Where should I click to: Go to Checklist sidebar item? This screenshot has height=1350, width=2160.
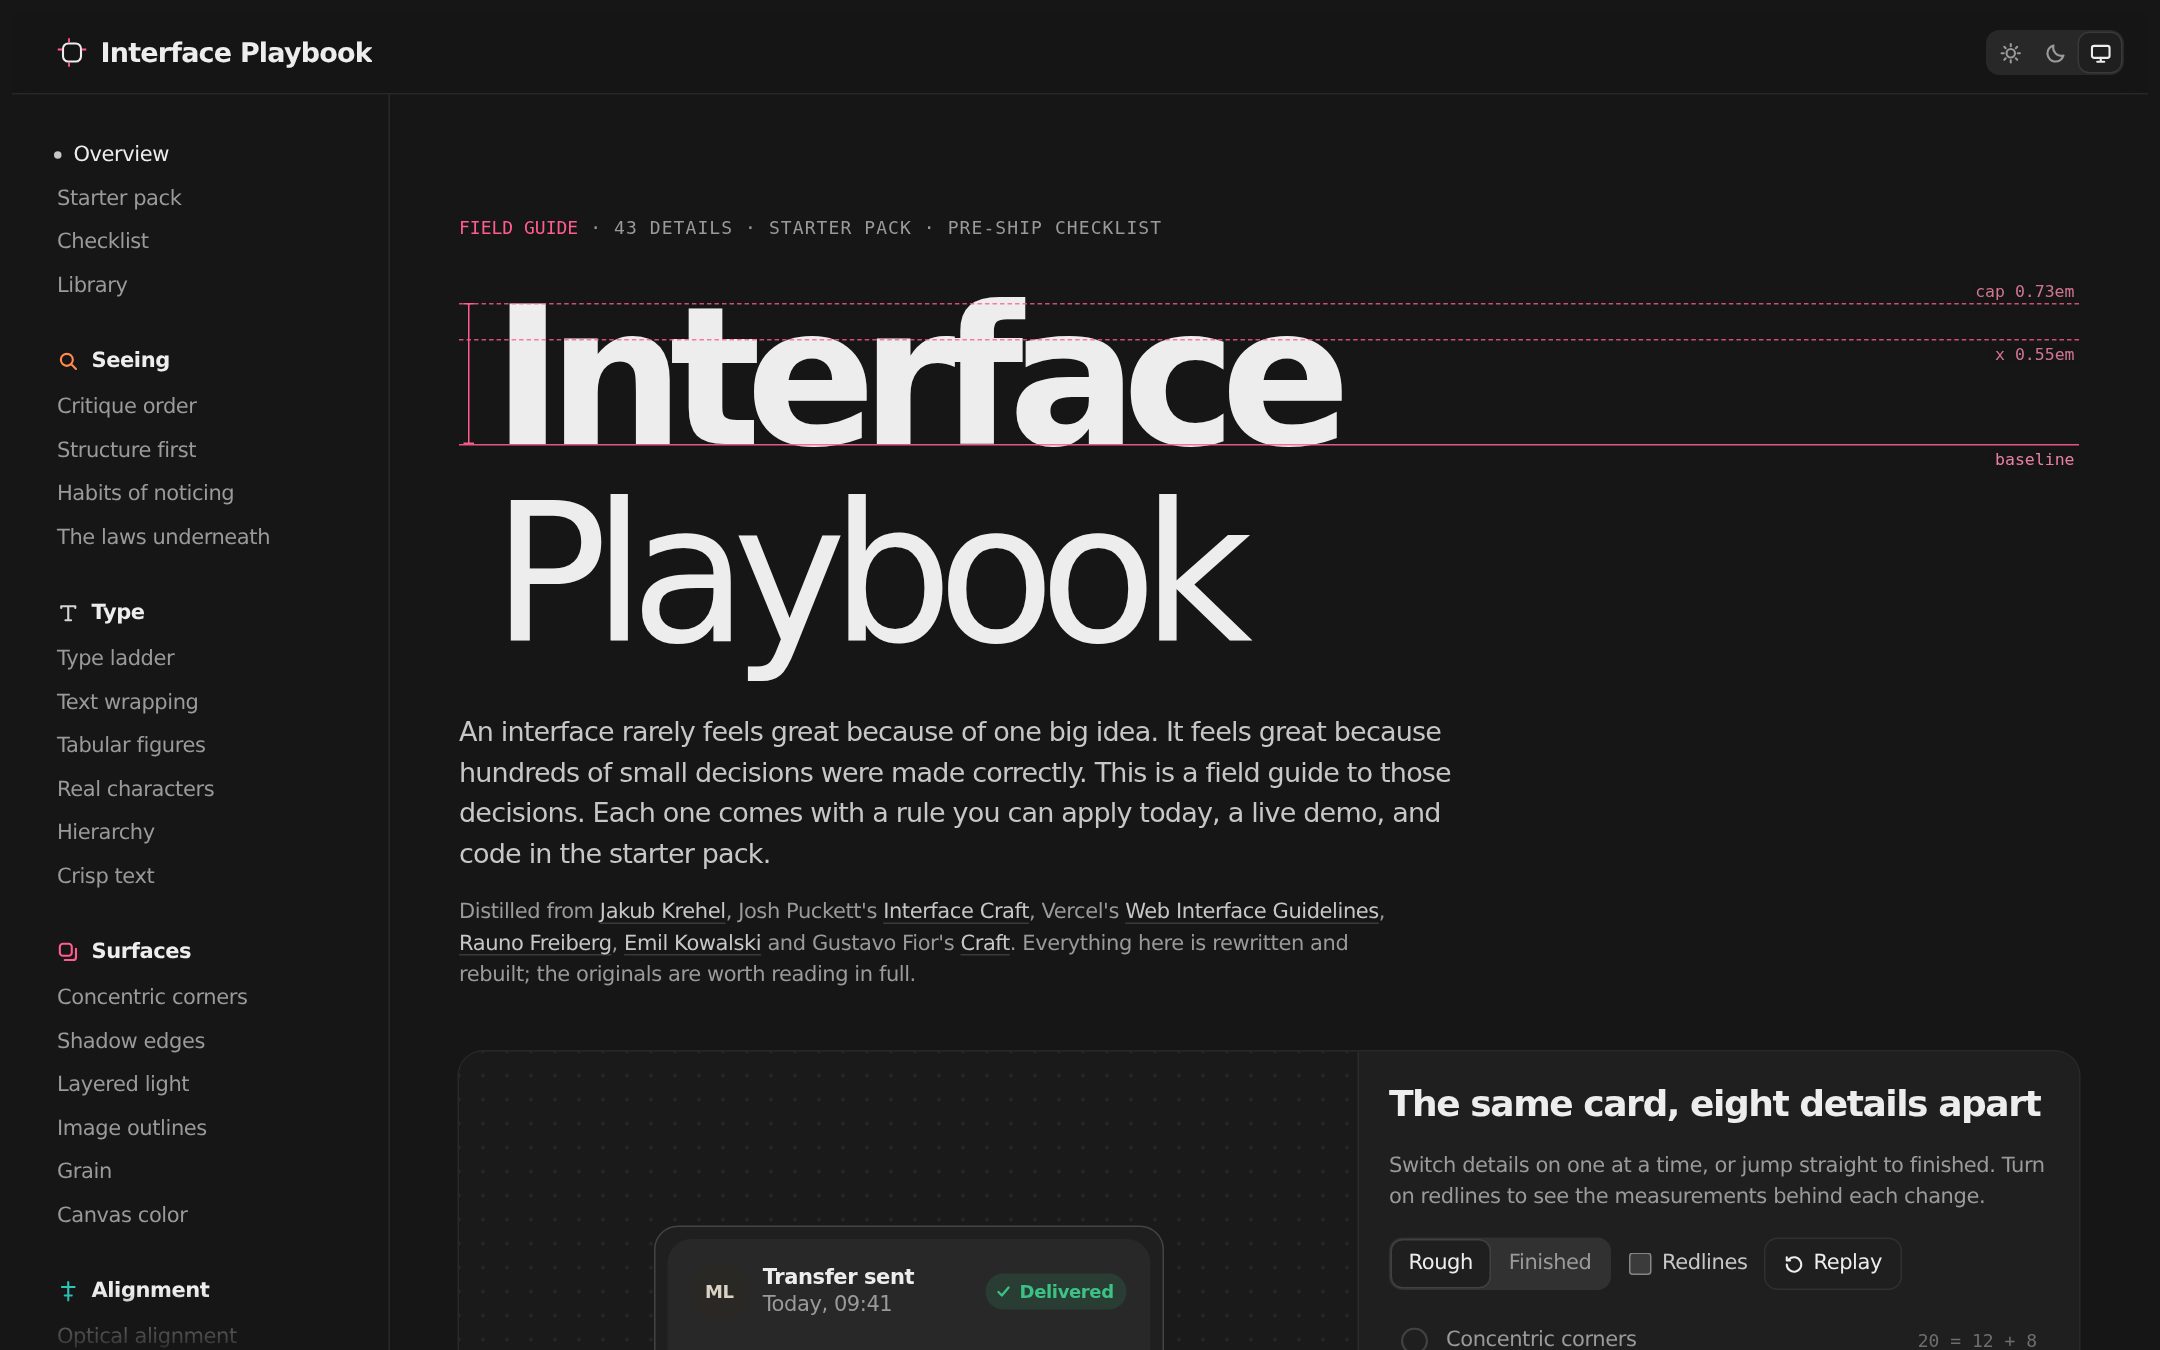103,241
